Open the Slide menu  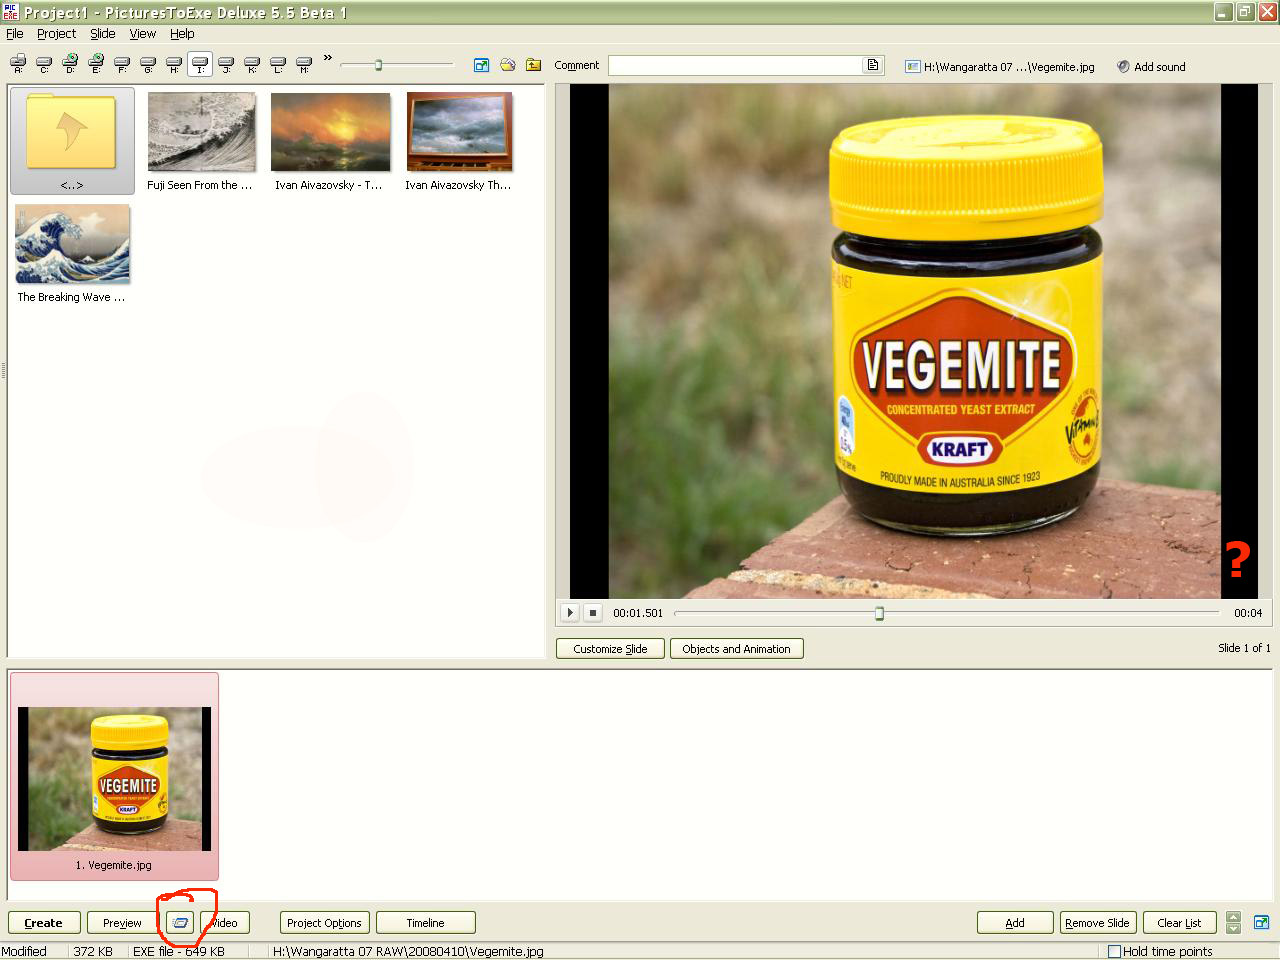click(x=103, y=33)
